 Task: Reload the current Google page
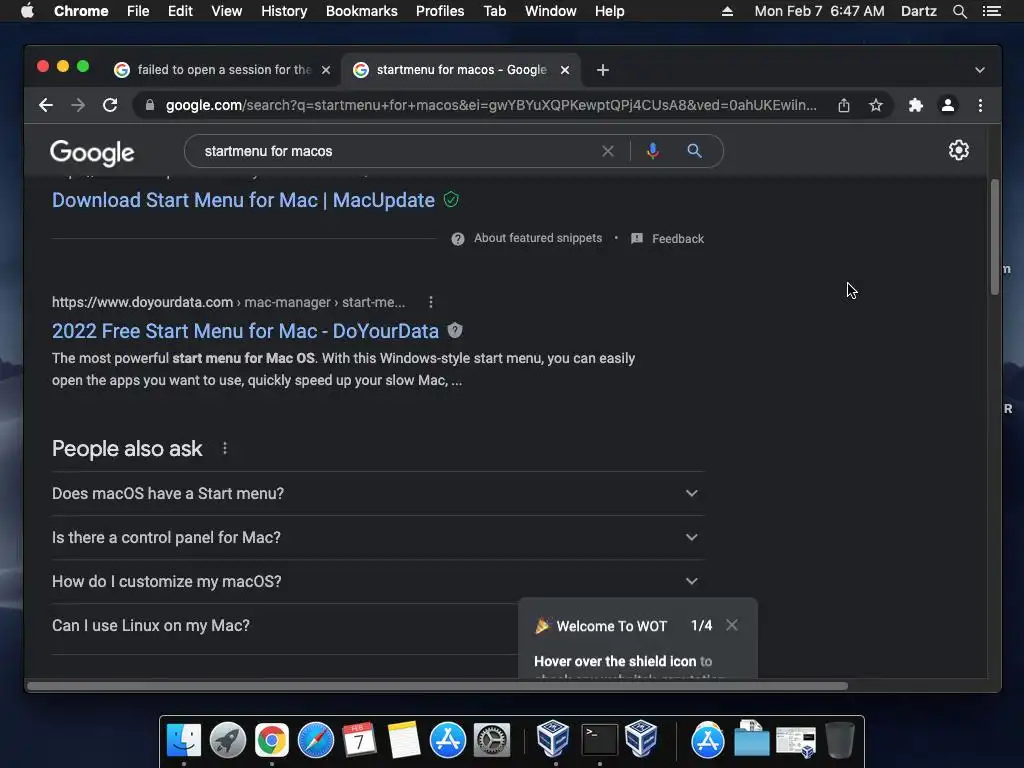tap(110, 105)
